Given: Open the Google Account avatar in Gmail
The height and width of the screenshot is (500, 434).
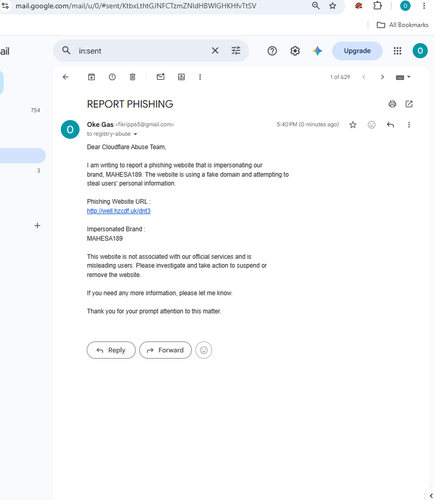Looking at the screenshot, I should pos(420,51).
